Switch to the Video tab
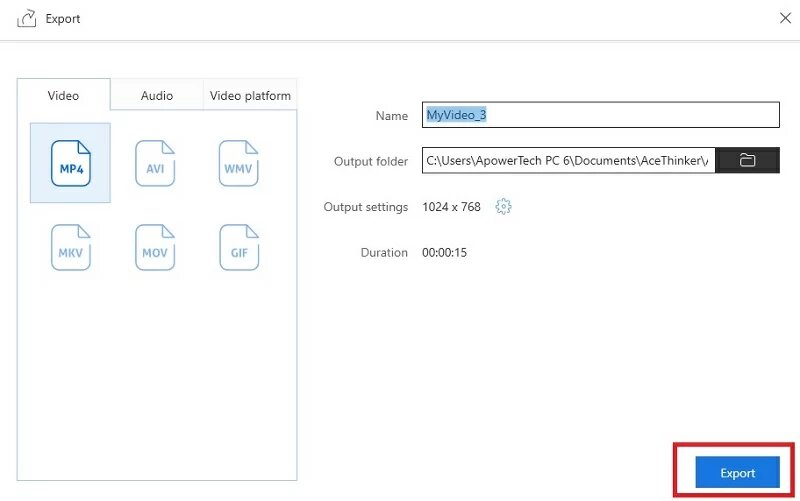 (63, 95)
